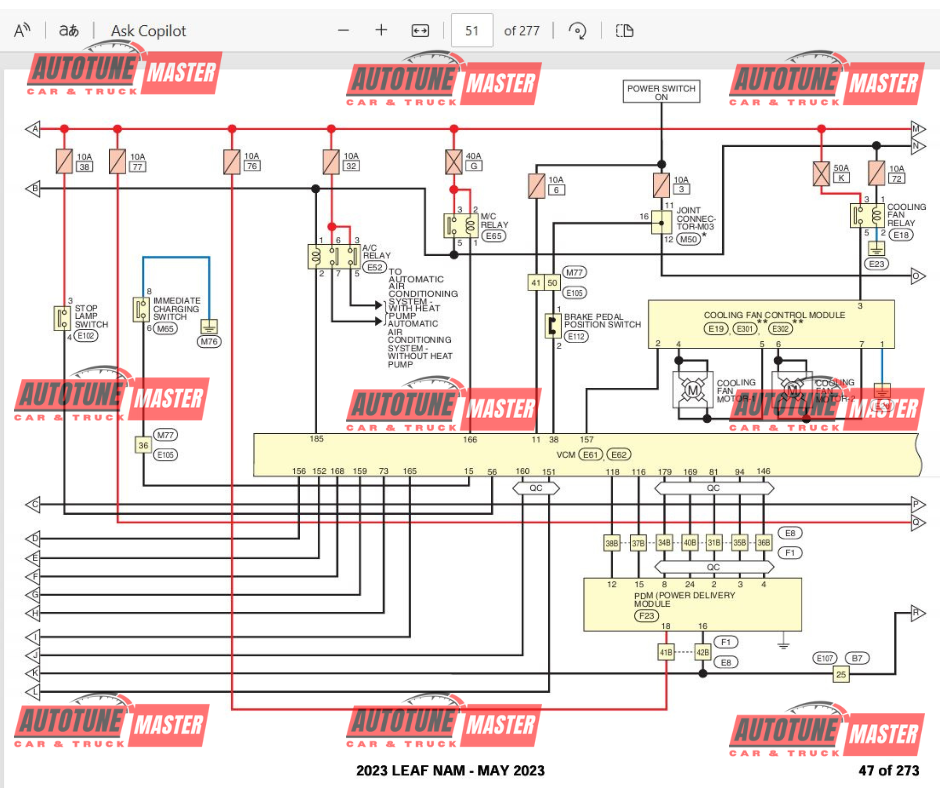Click the POWER SWITCH ON box
Screen dimensions: 940x788
coord(661,93)
